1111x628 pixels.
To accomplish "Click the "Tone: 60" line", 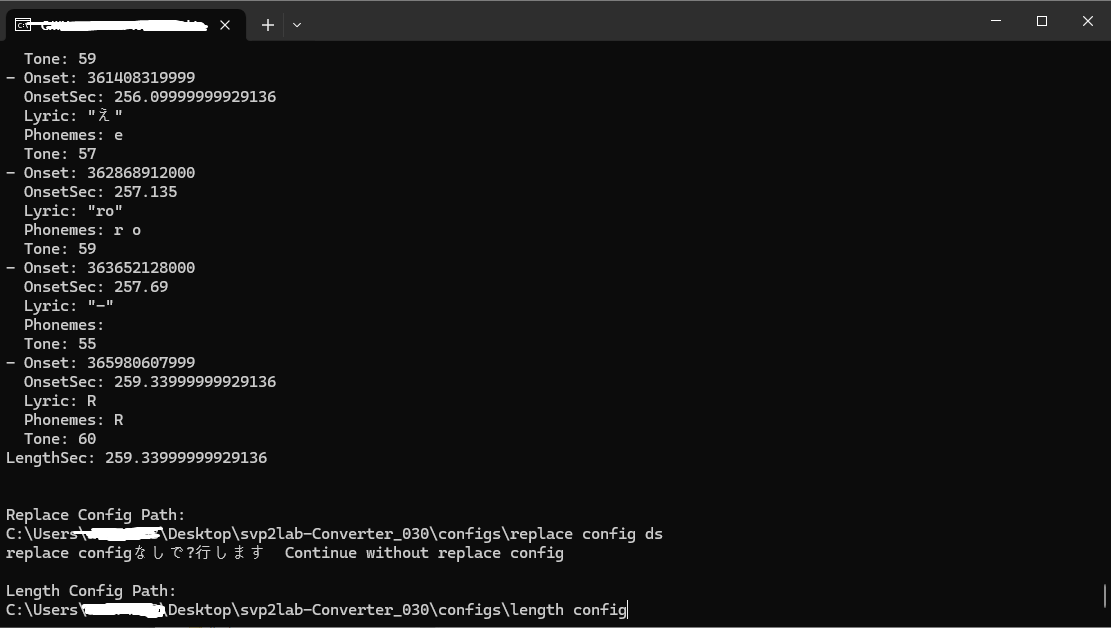I will coord(60,439).
